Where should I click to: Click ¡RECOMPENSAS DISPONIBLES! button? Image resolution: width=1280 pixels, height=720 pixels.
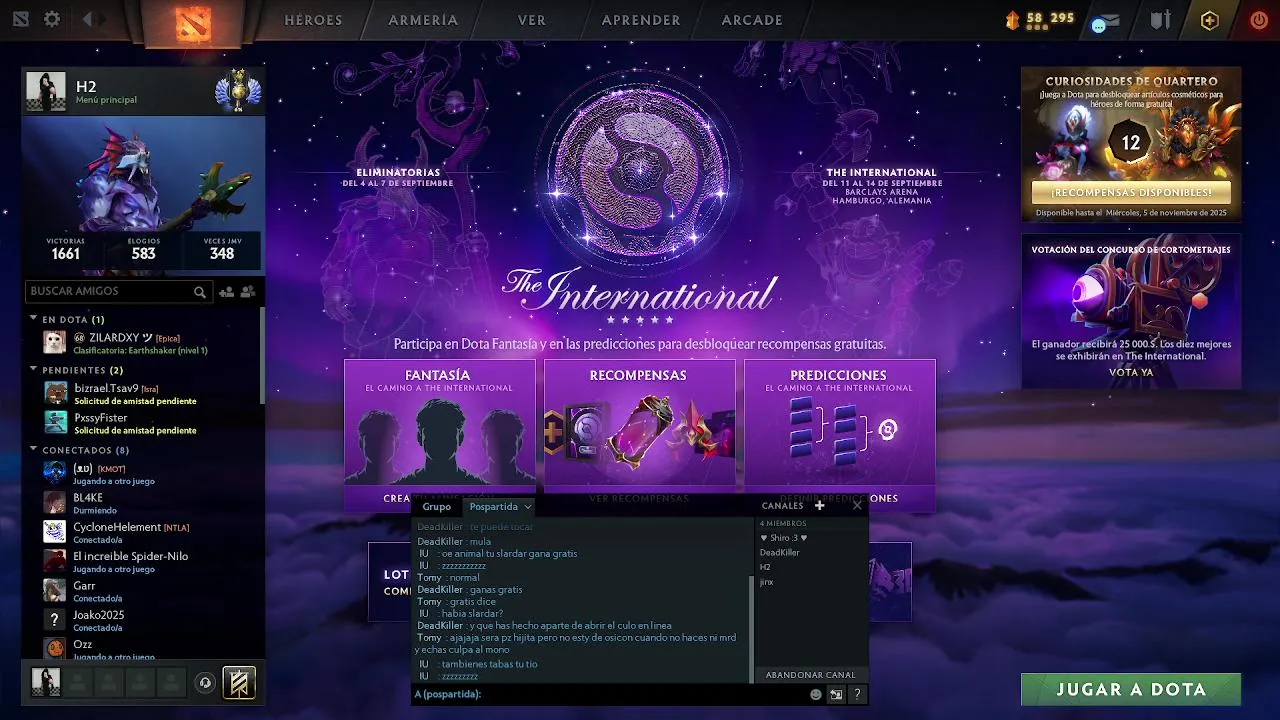click(x=1131, y=192)
